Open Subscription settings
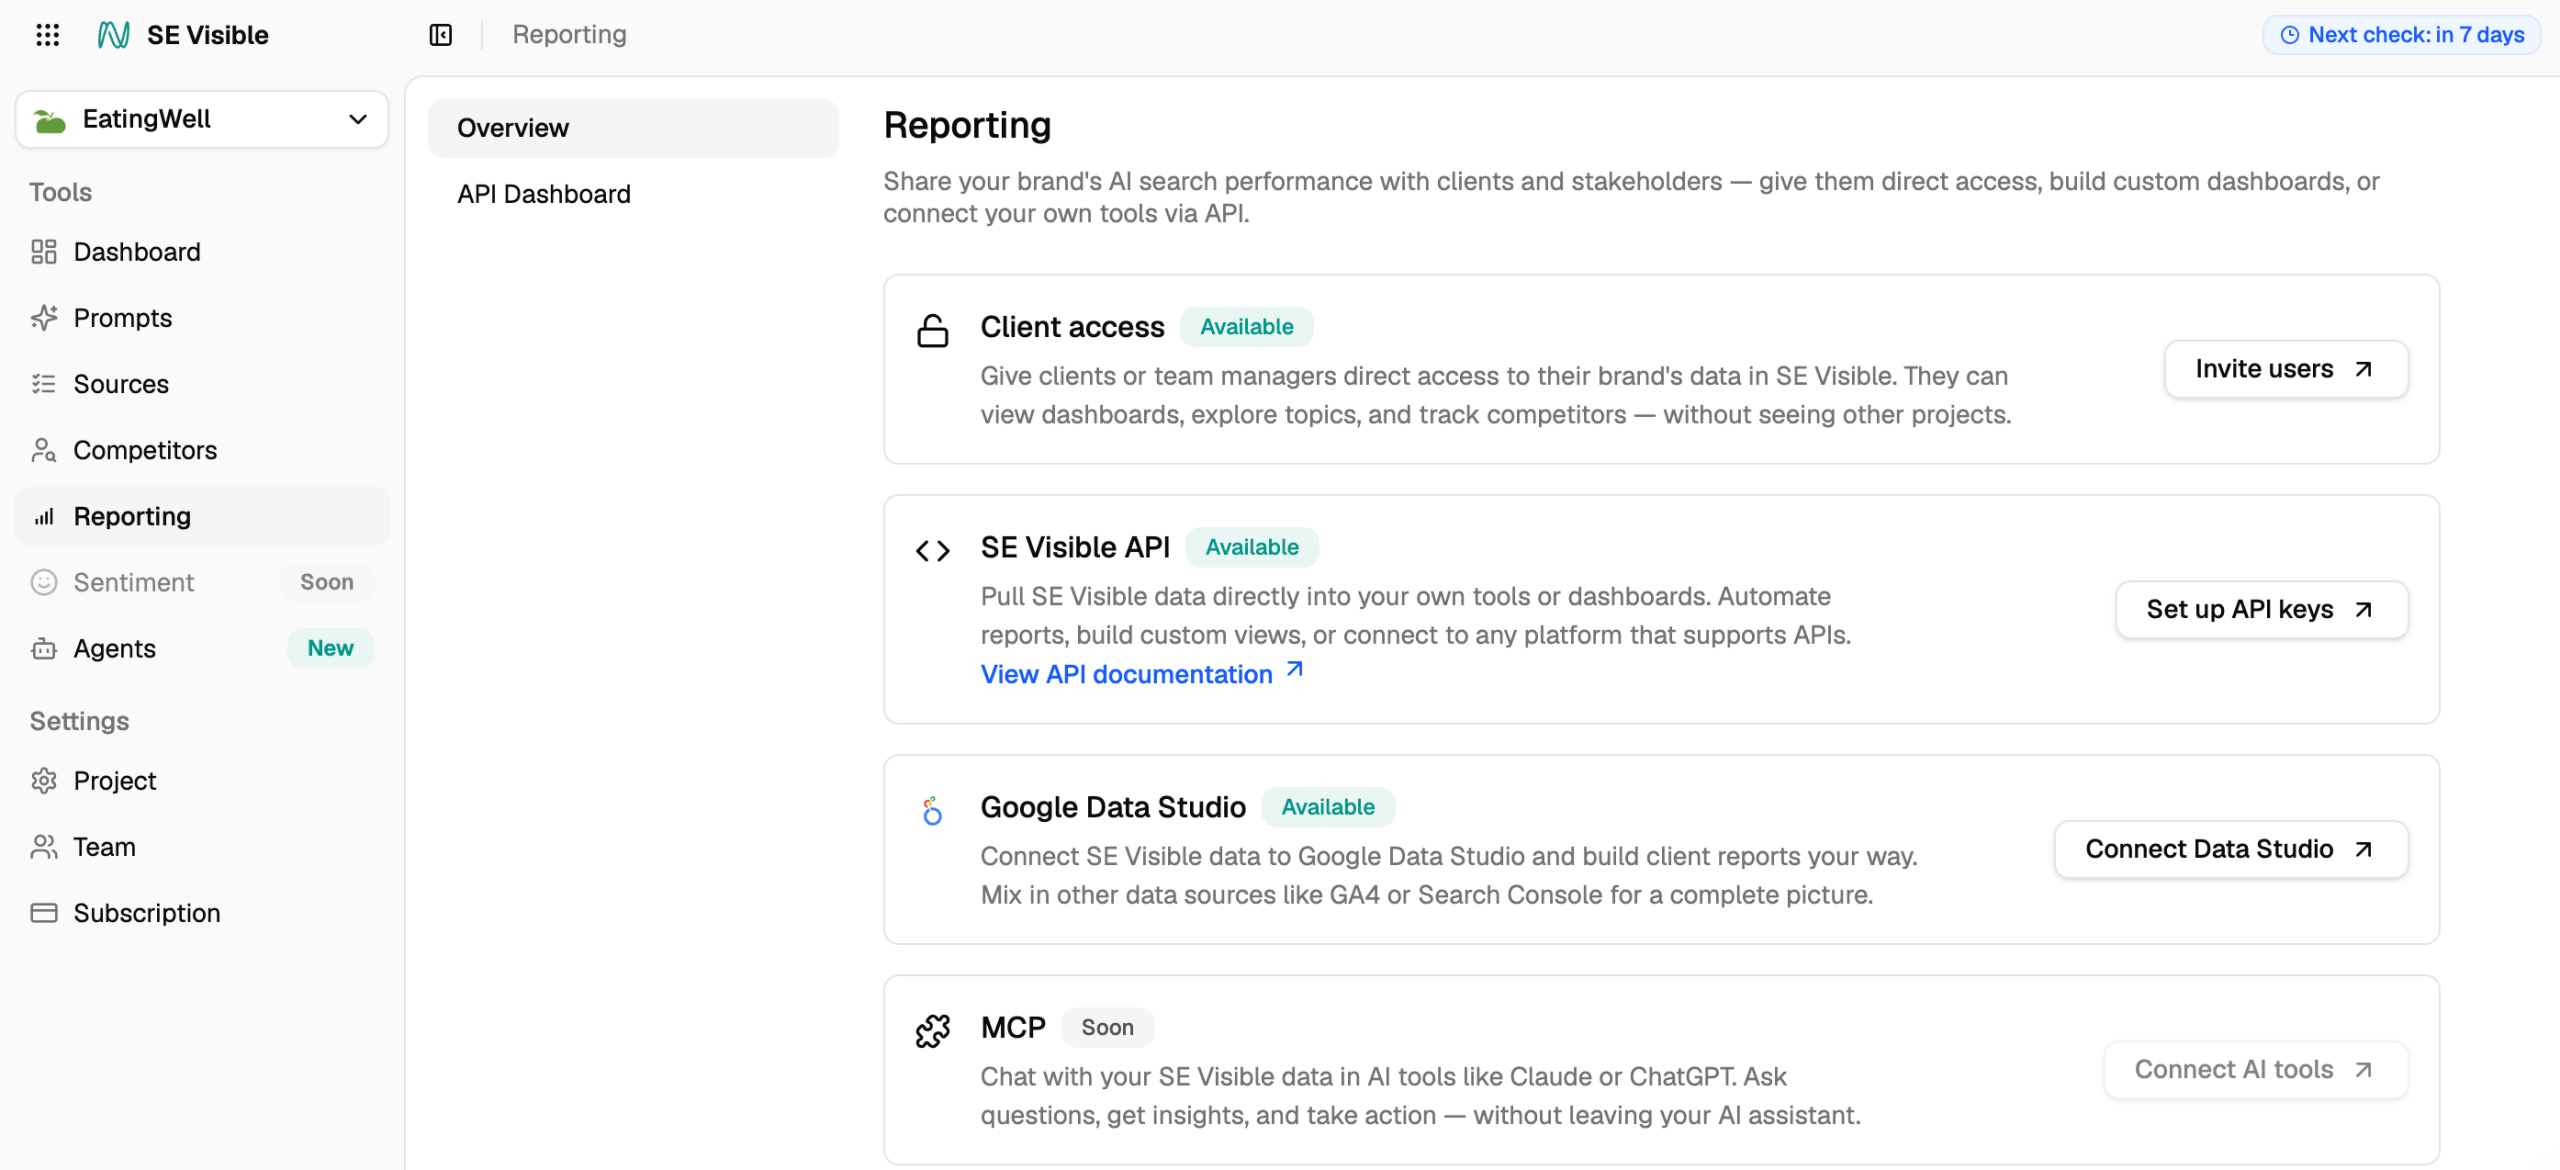Image resolution: width=2560 pixels, height=1170 pixels. [202, 913]
